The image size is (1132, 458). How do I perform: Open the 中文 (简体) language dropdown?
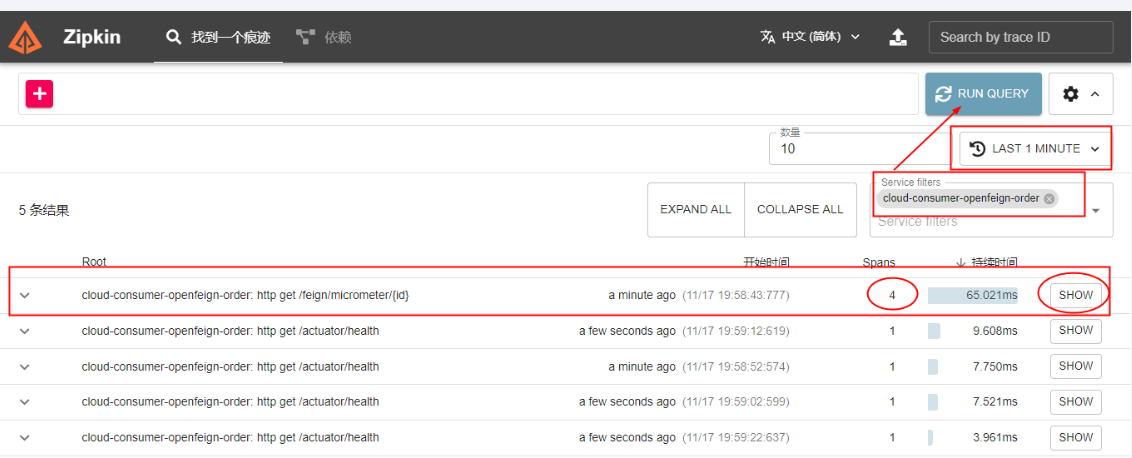[809, 37]
